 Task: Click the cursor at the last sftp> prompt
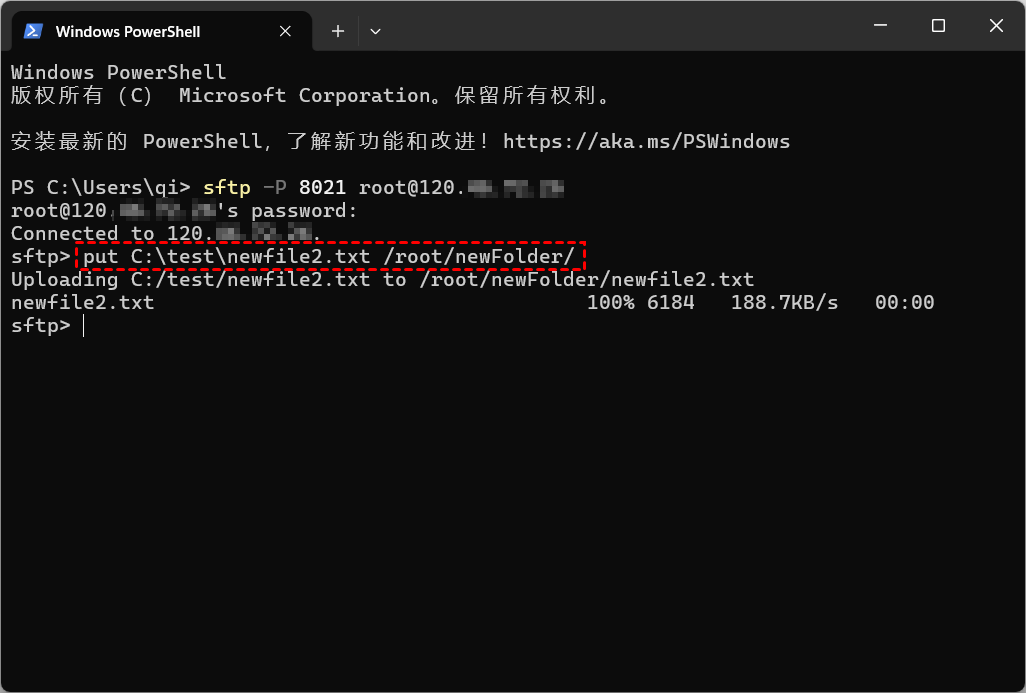tap(84, 326)
